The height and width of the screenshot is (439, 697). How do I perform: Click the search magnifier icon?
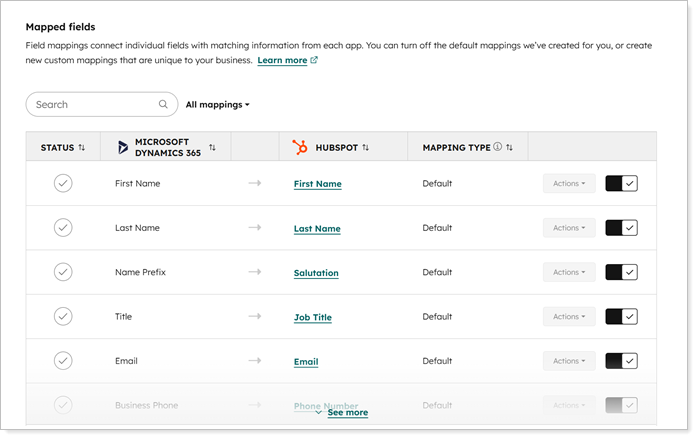coord(163,104)
